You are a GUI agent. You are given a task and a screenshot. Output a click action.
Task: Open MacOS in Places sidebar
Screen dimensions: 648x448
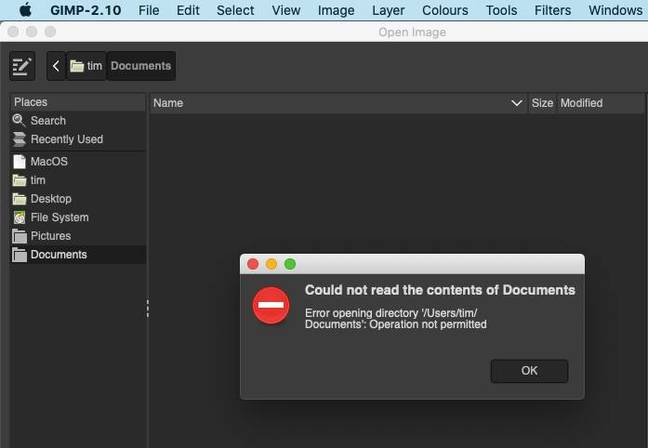pyautogui.click(x=78, y=161)
